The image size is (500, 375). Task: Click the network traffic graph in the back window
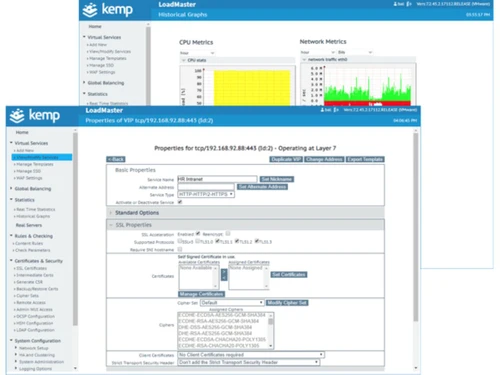point(358,84)
